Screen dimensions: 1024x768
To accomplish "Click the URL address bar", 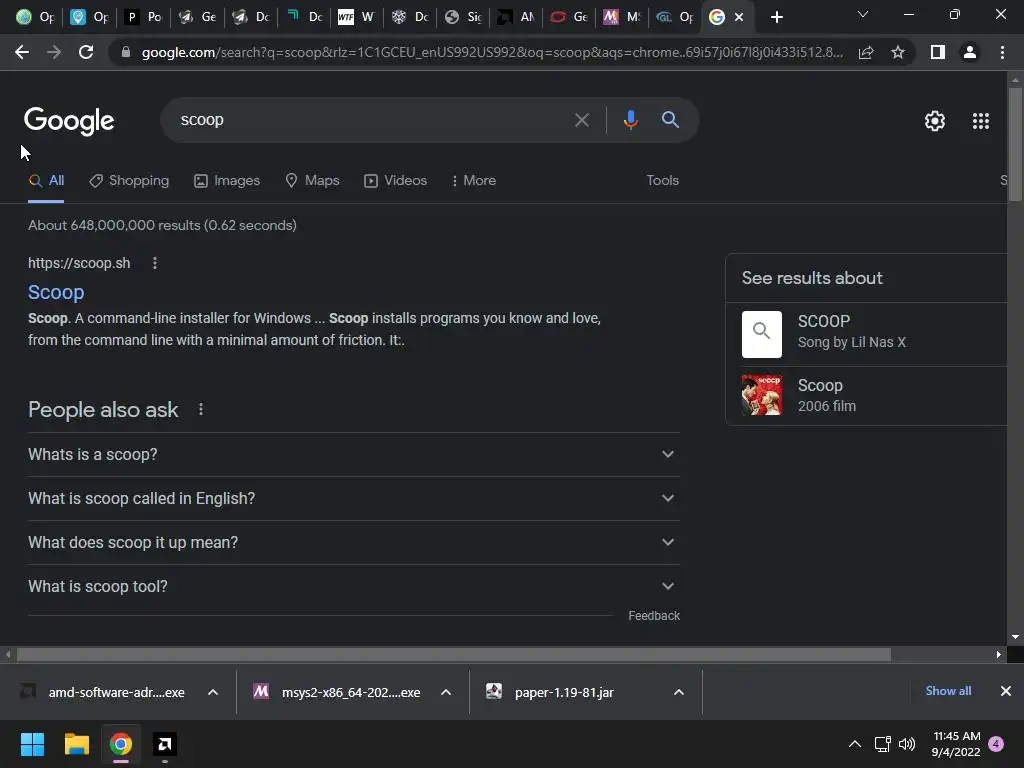I will pos(492,52).
